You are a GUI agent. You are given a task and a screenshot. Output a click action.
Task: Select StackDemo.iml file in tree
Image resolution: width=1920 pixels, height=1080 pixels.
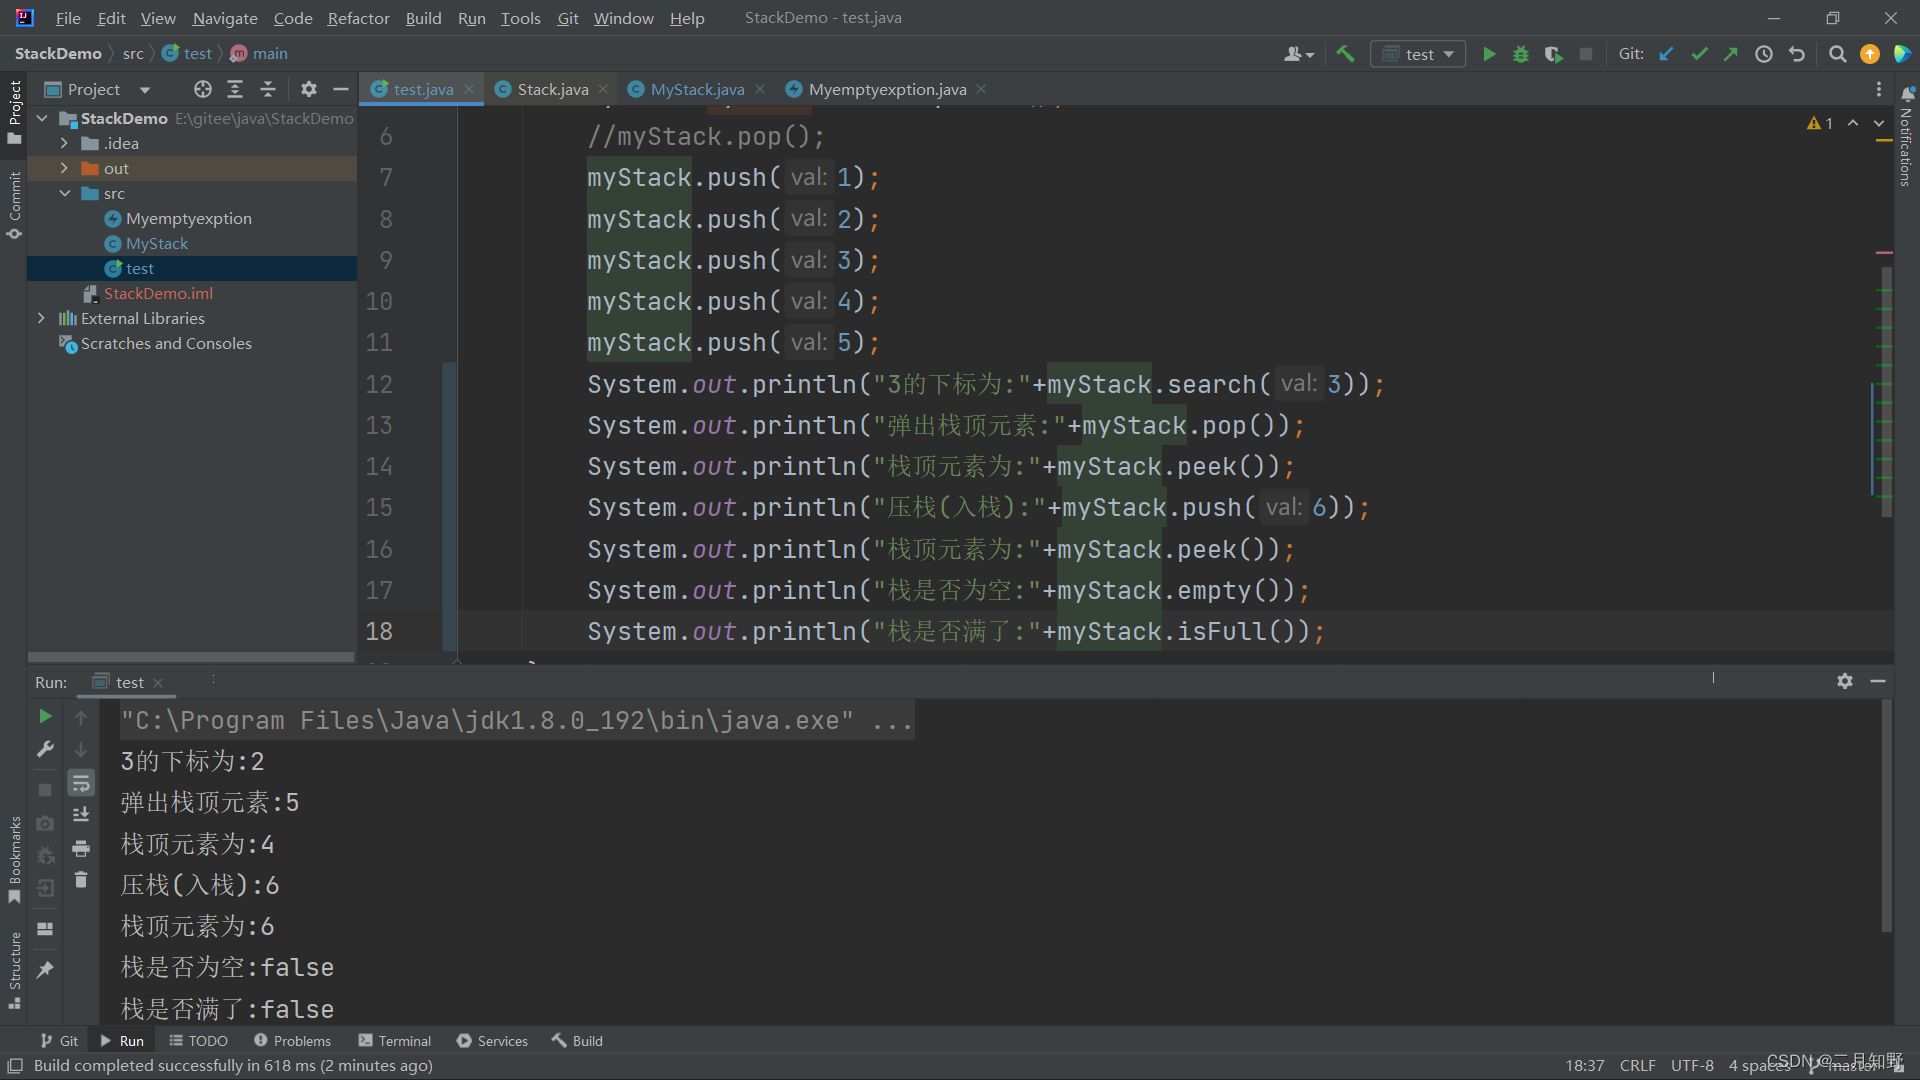coord(158,293)
